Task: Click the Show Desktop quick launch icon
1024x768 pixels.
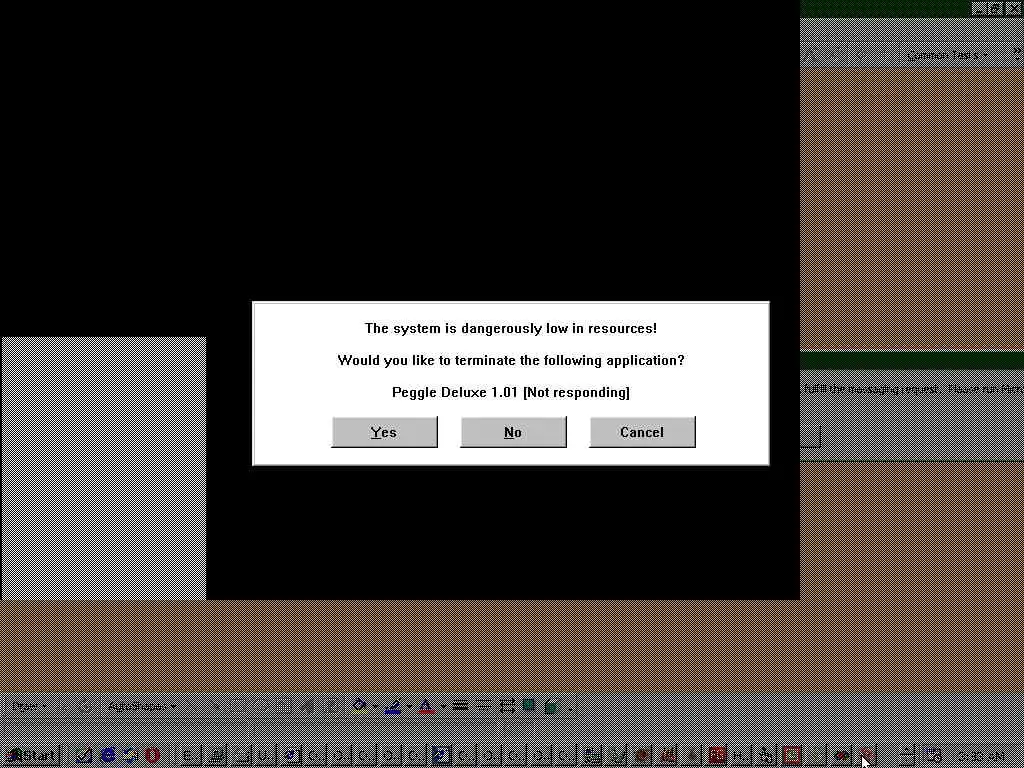Action: click(84, 756)
